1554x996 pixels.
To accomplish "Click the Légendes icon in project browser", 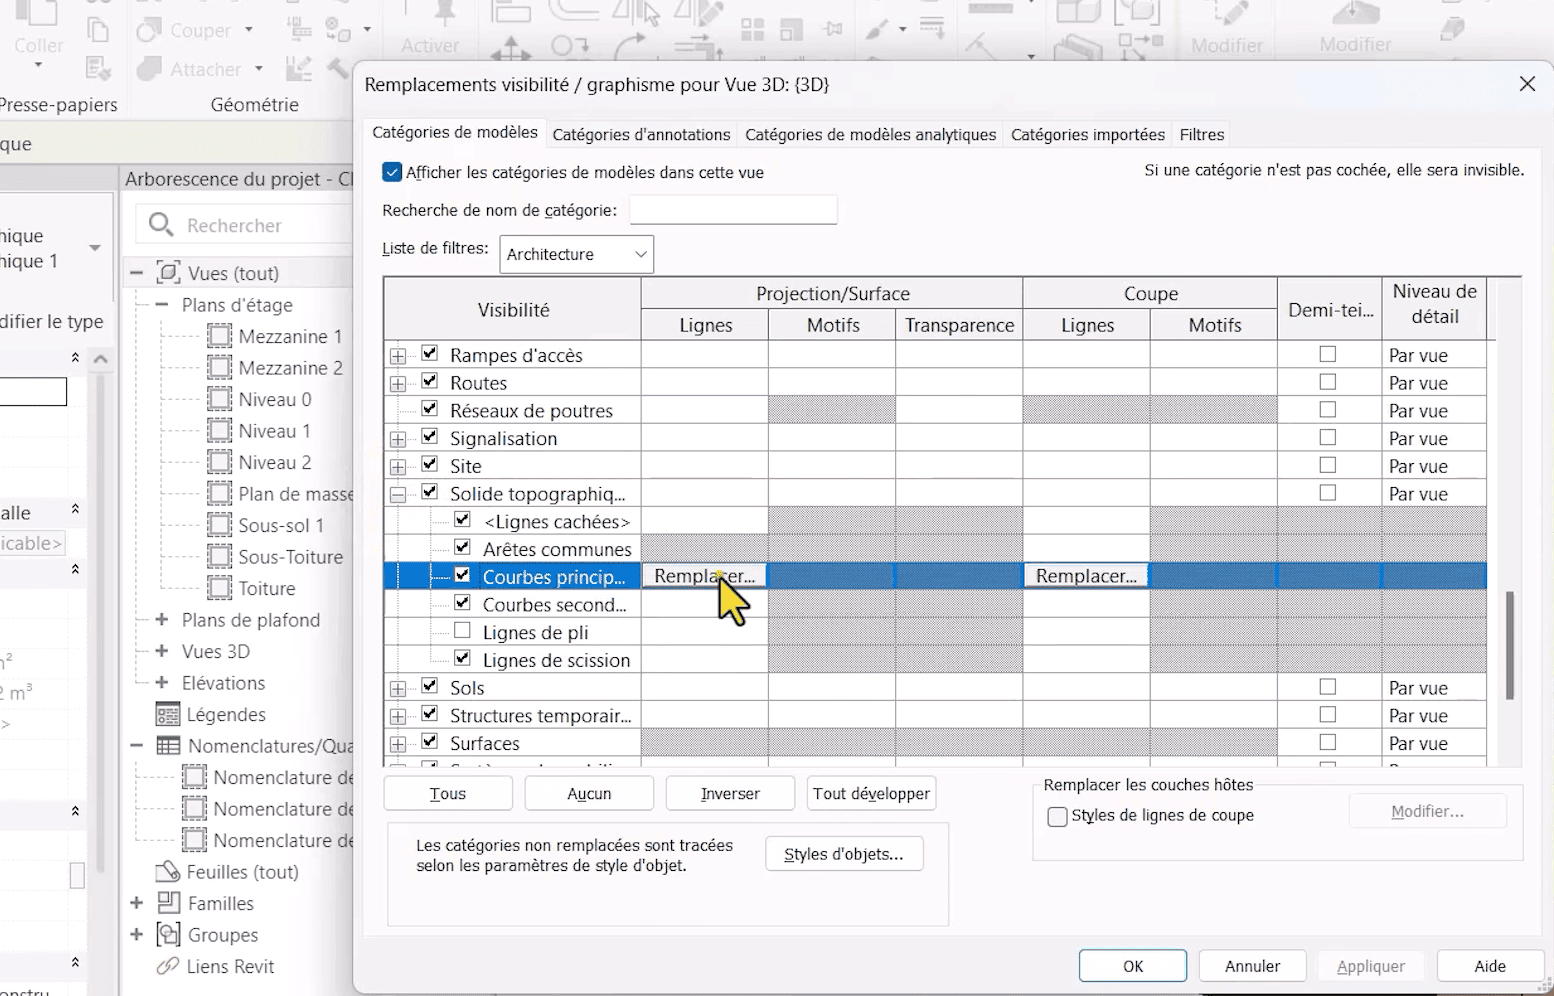I will point(167,714).
